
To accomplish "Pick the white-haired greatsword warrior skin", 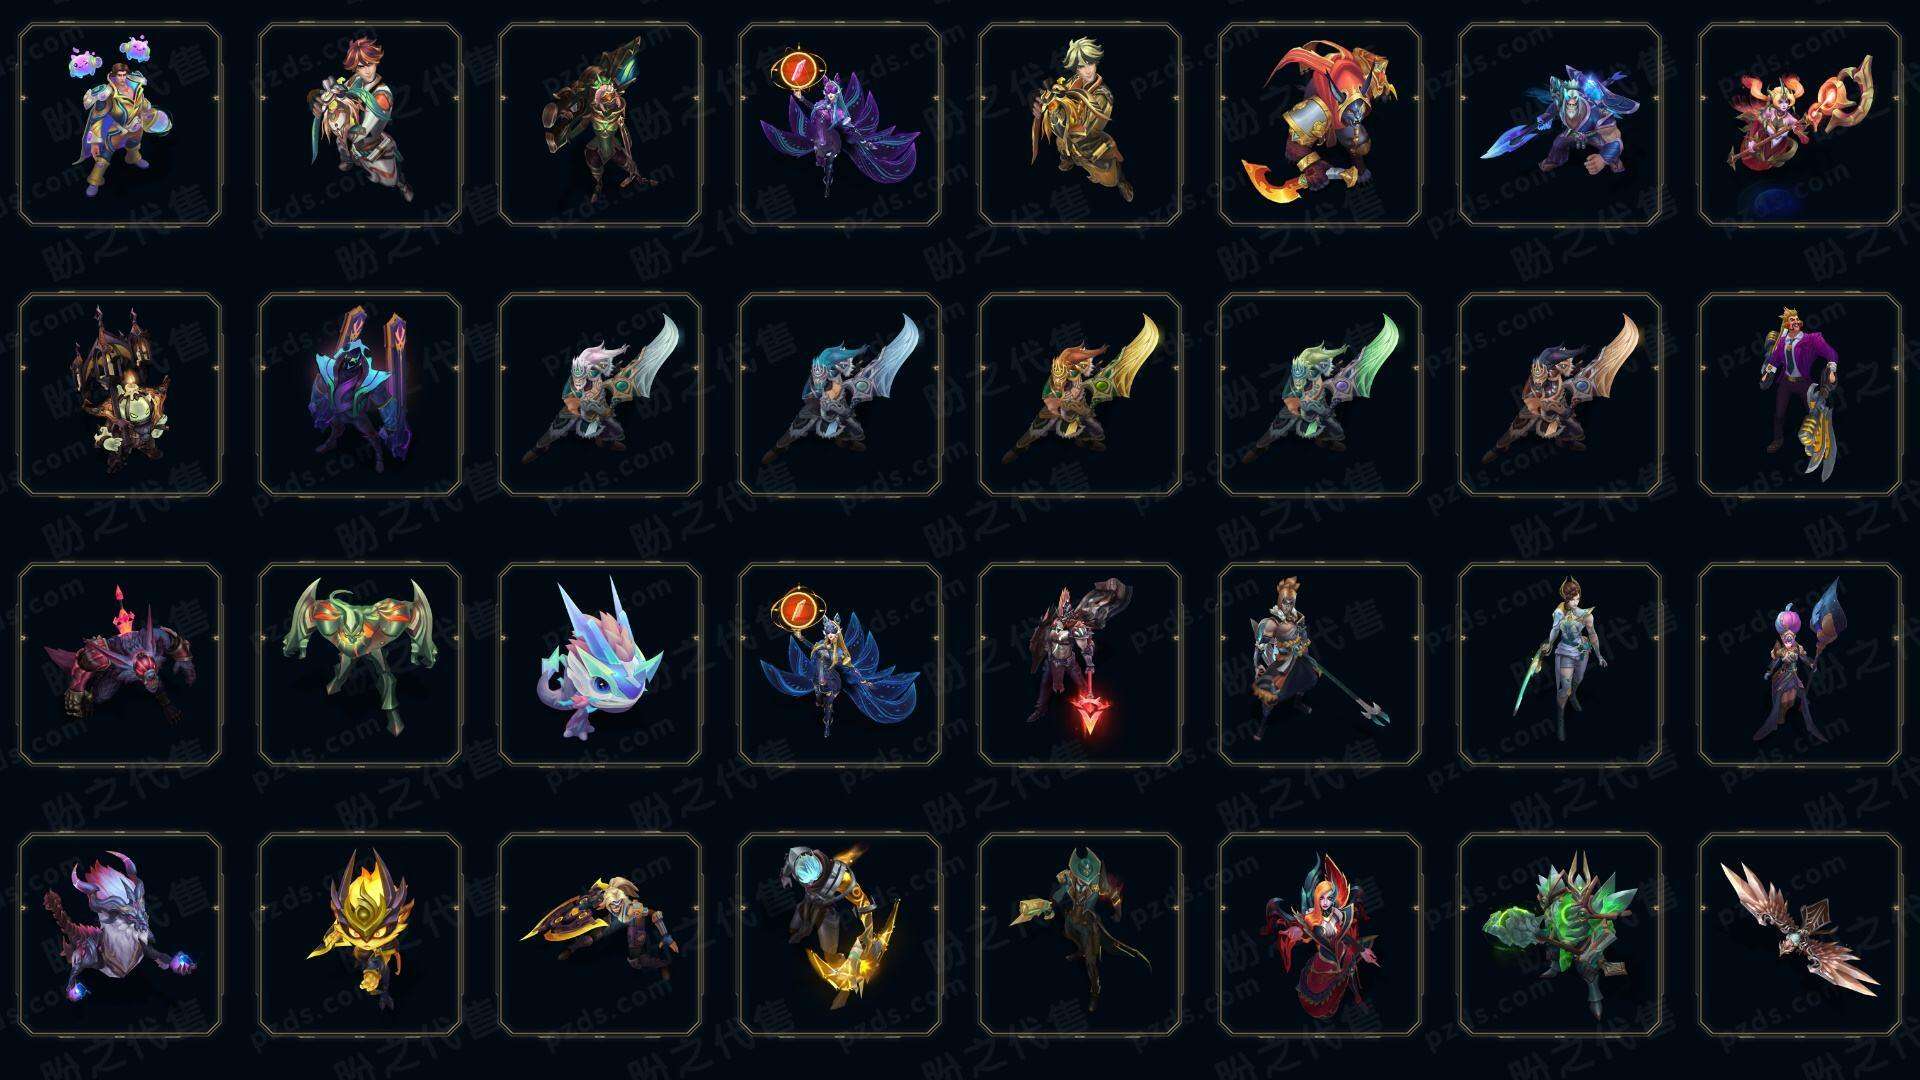I will [600, 394].
